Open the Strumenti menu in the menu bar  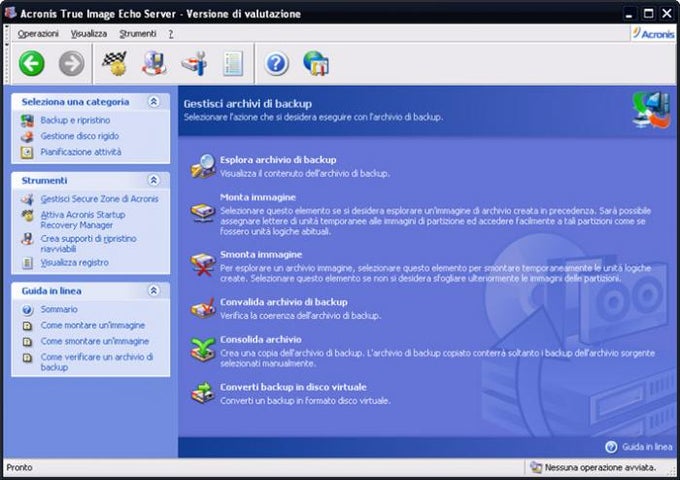point(138,33)
